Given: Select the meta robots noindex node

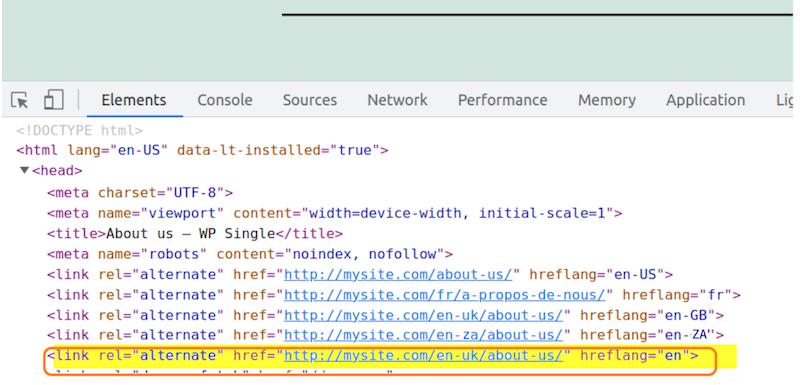Looking at the screenshot, I should [250, 254].
